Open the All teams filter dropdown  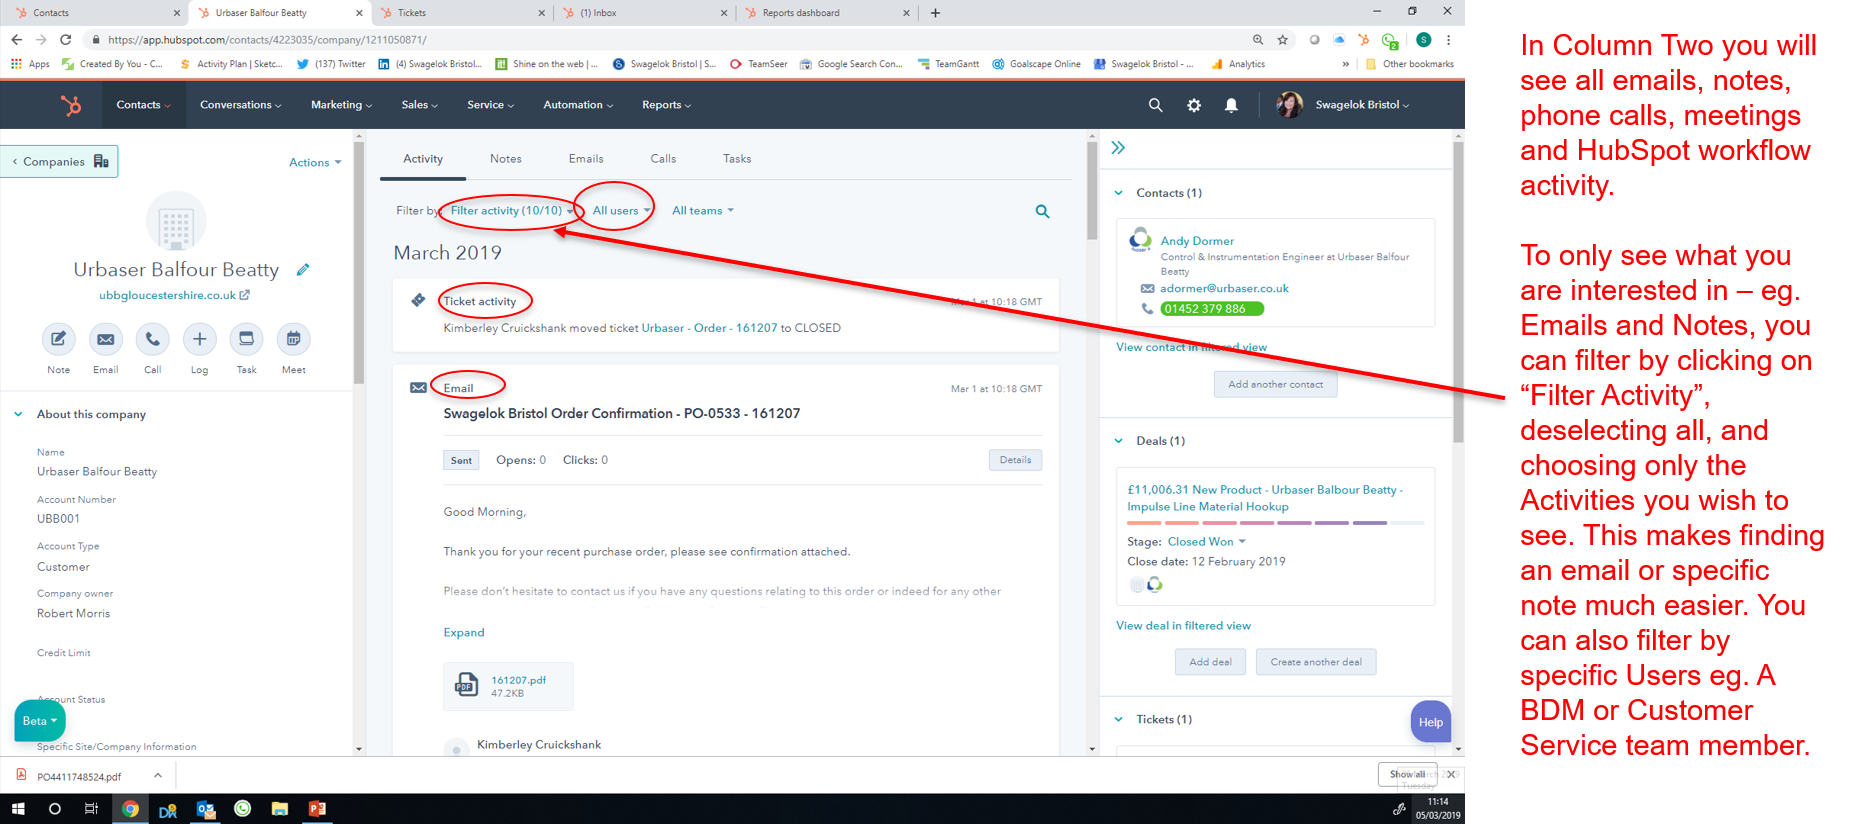[702, 211]
